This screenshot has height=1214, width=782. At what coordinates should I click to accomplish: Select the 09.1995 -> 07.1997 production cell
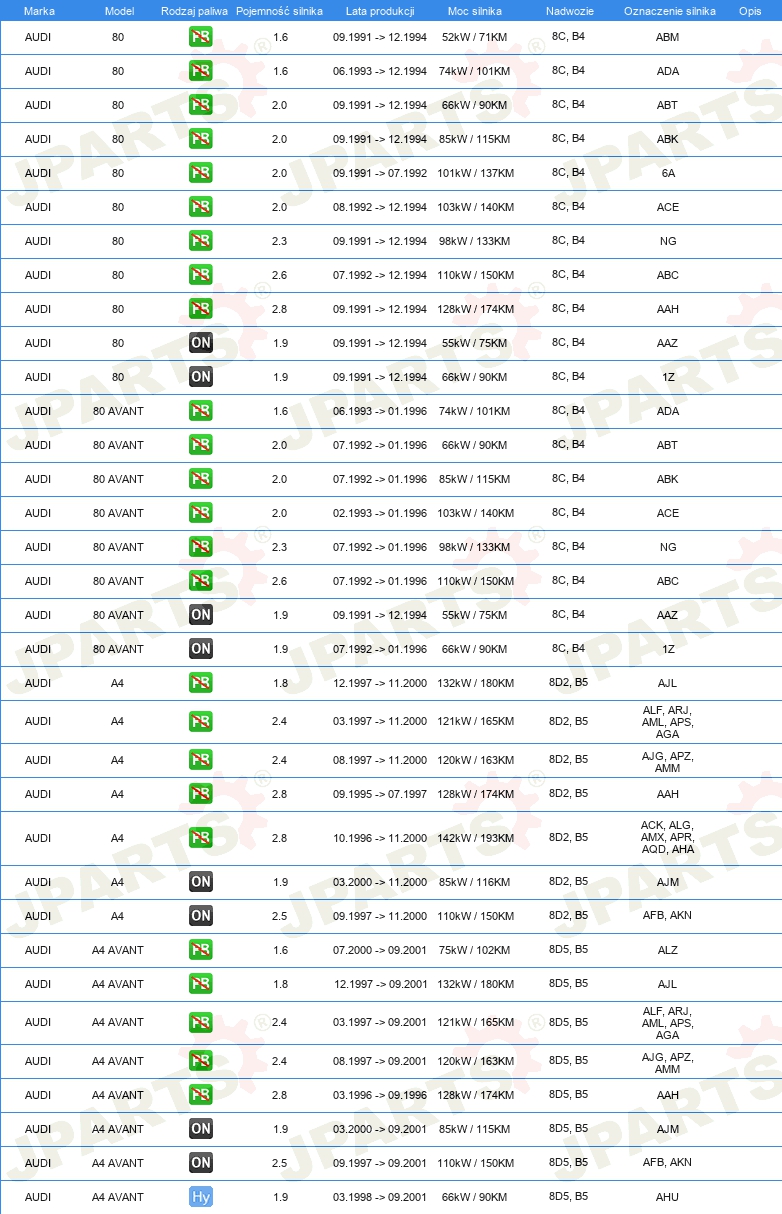pos(380,794)
